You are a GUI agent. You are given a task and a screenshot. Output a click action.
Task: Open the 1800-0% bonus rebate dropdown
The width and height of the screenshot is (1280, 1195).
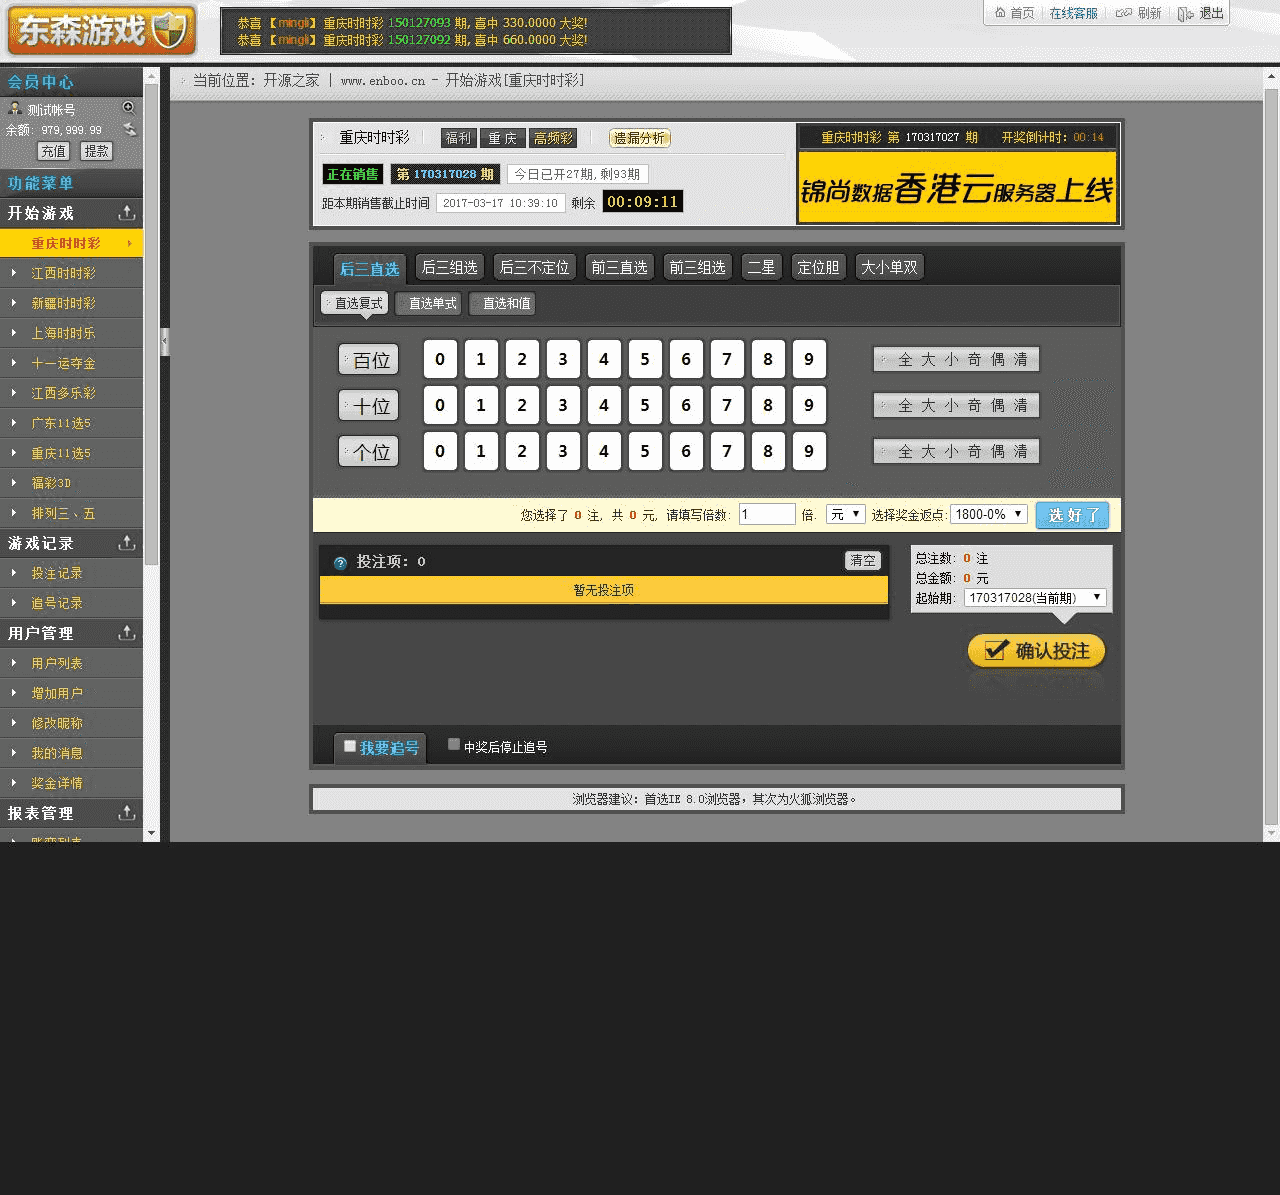coord(988,514)
